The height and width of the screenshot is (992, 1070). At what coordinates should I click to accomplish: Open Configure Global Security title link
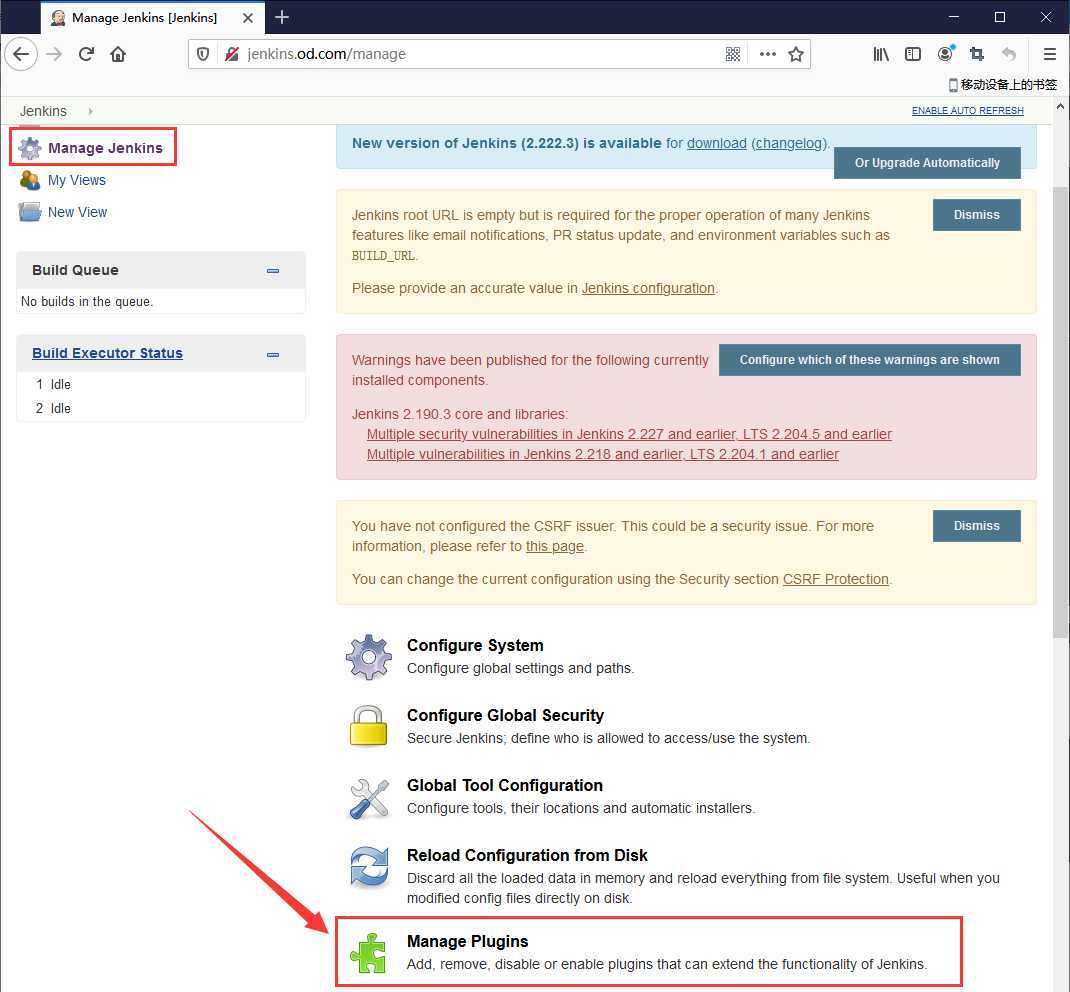pos(505,715)
